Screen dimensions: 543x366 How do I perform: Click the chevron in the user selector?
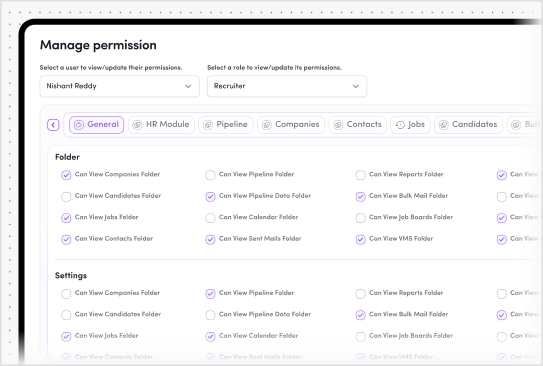[x=188, y=86]
